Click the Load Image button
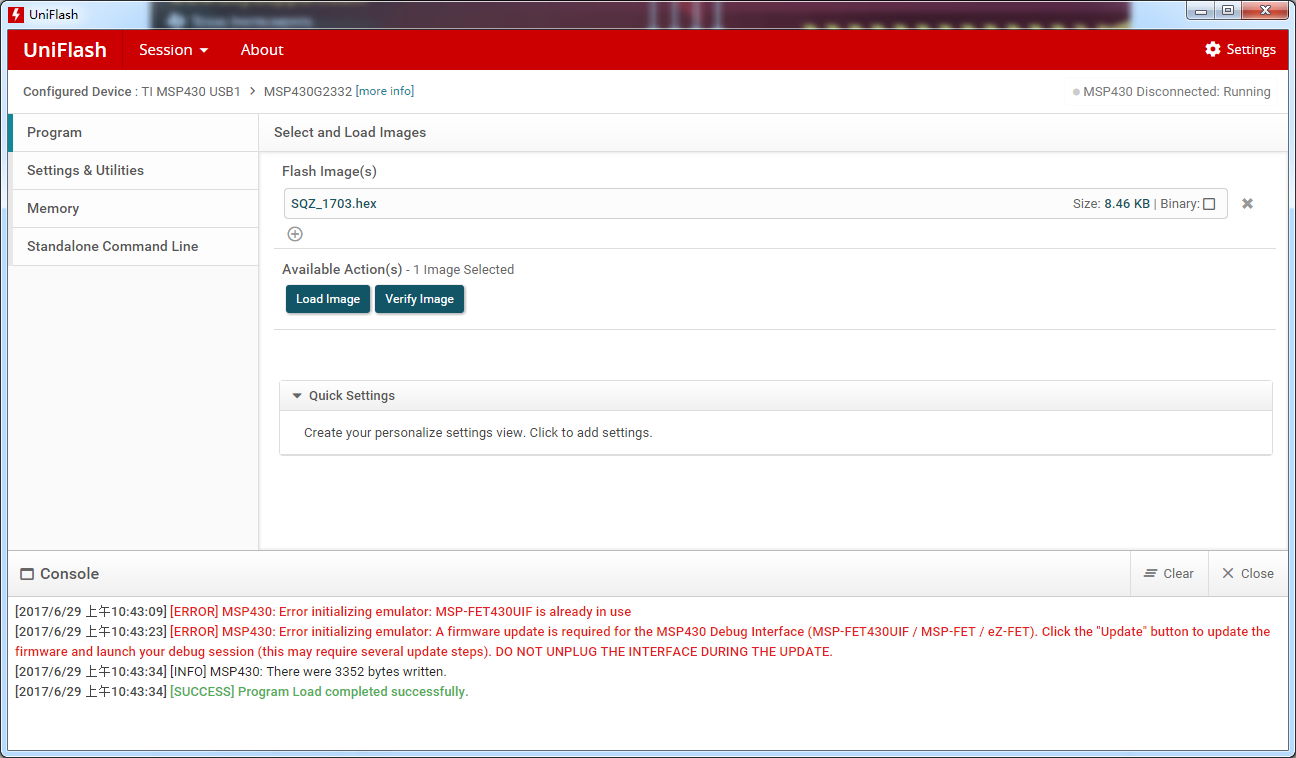1296x758 pixels. pos(328,299)
